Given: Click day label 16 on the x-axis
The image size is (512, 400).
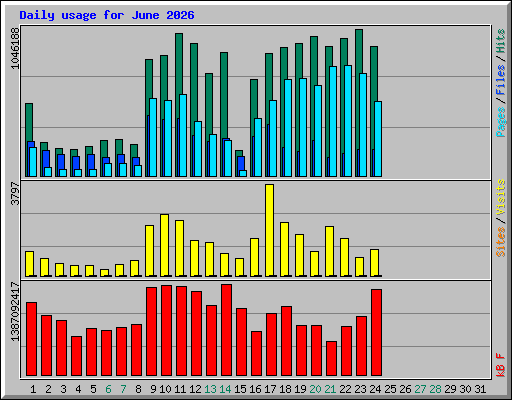Looking at the screenshot, I should pyautogui.click(x=255, y=389).
